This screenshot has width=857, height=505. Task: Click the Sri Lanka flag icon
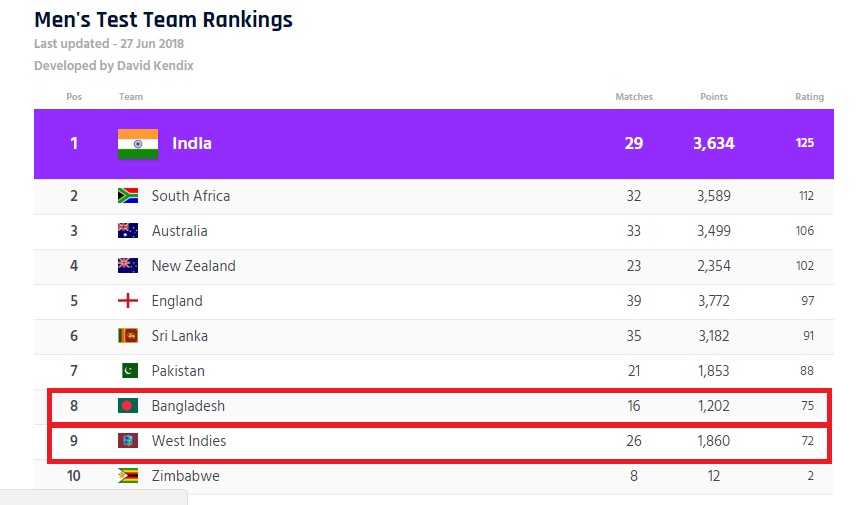[127, 336]
